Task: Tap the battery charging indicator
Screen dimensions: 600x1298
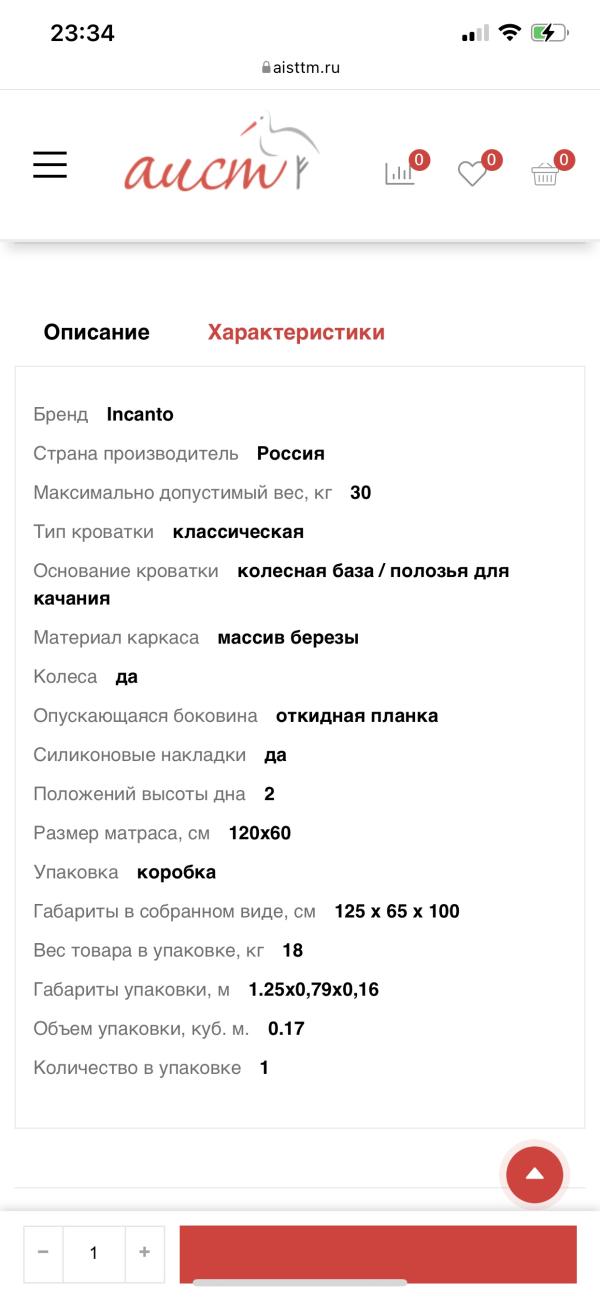Action: (549, 33)
